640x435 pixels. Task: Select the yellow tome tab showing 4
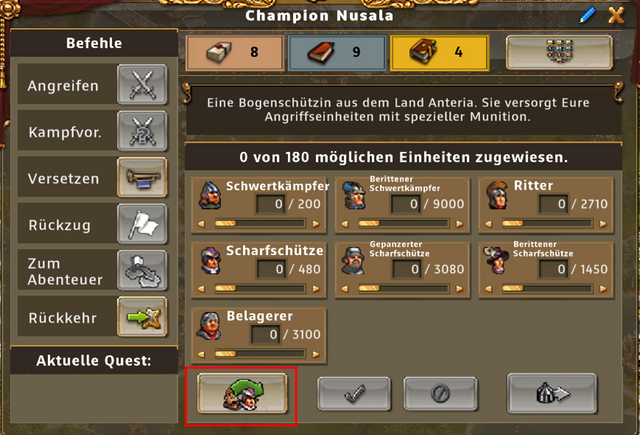click(440, 52)
